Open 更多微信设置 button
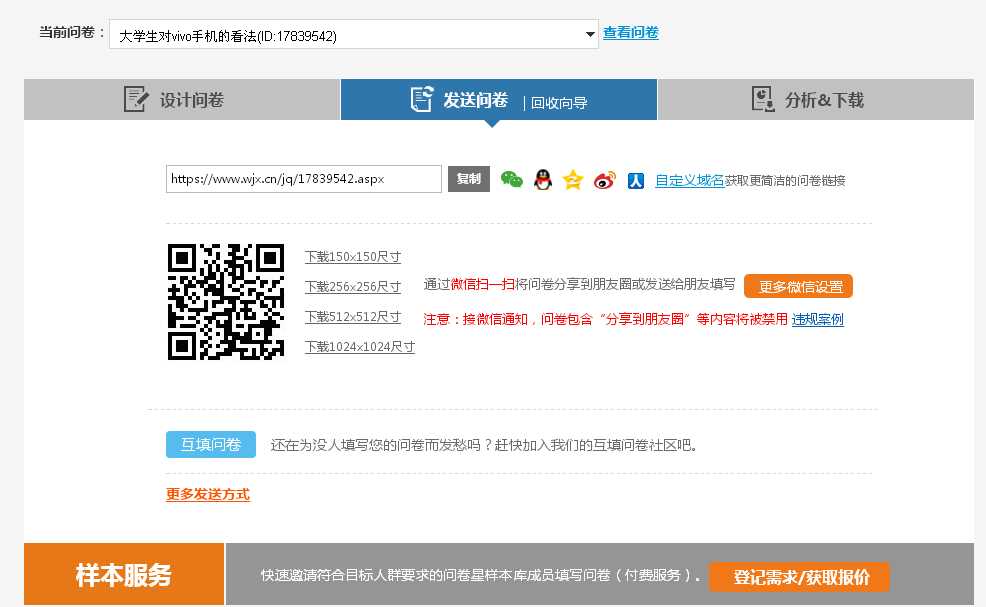 (x=799, y=286)
